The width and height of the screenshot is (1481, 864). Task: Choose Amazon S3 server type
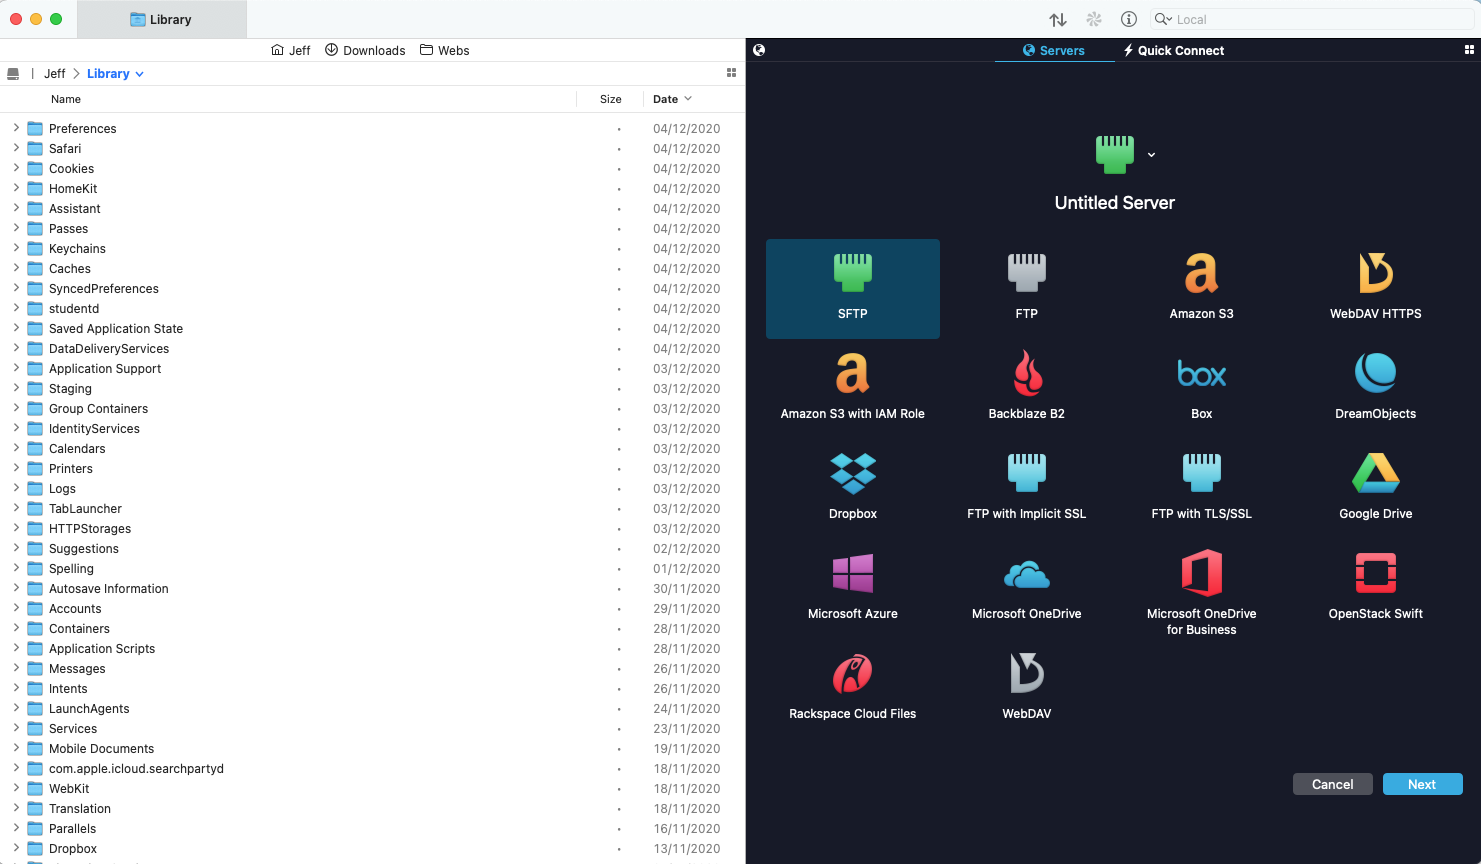click(1201, 288)
